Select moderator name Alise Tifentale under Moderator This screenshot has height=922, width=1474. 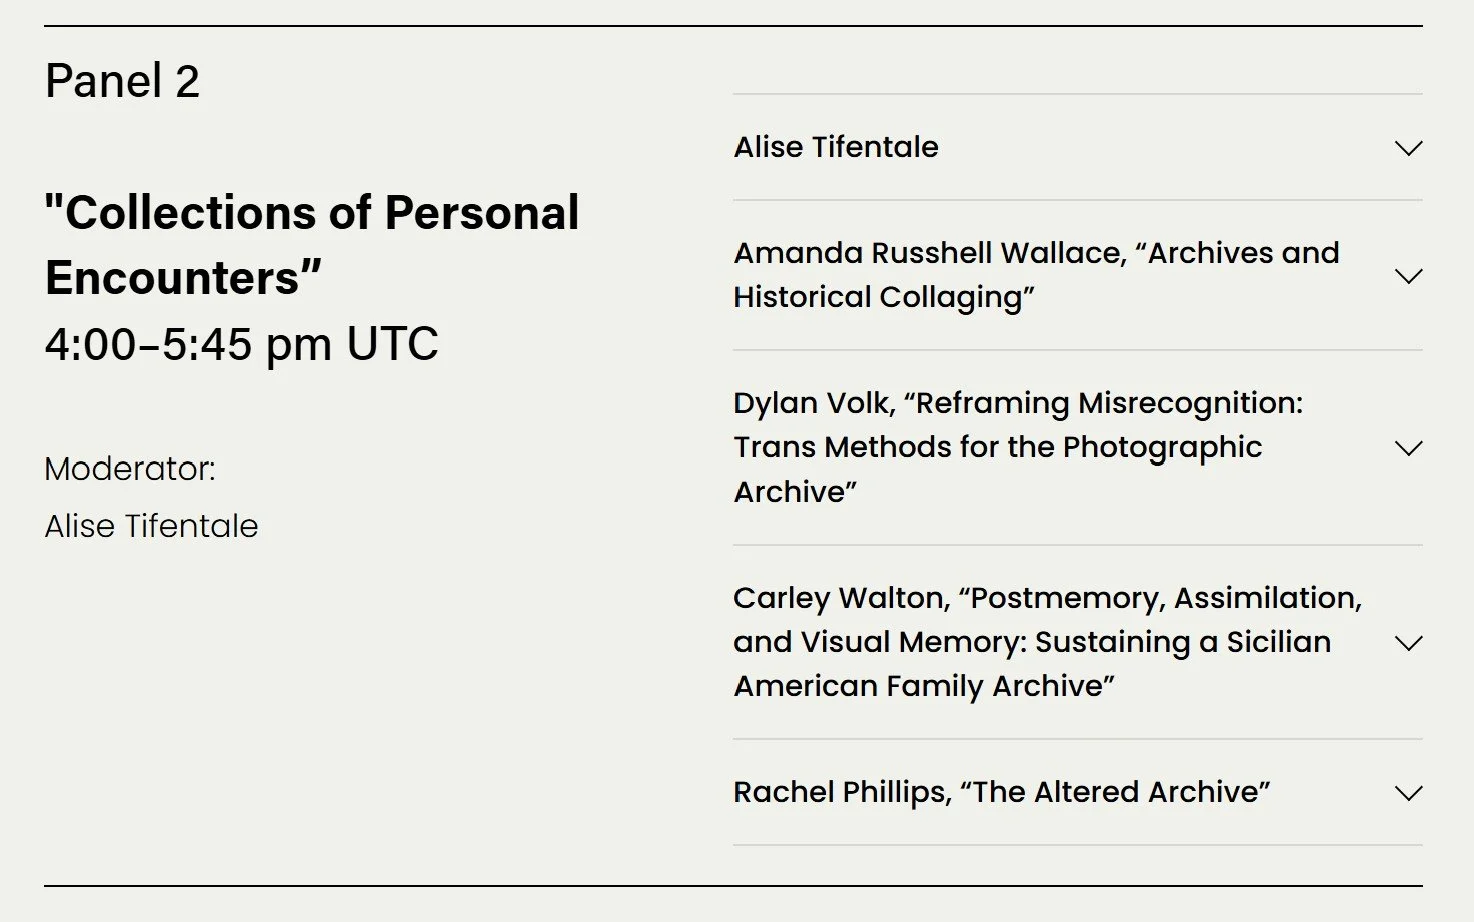click(151, 526)
